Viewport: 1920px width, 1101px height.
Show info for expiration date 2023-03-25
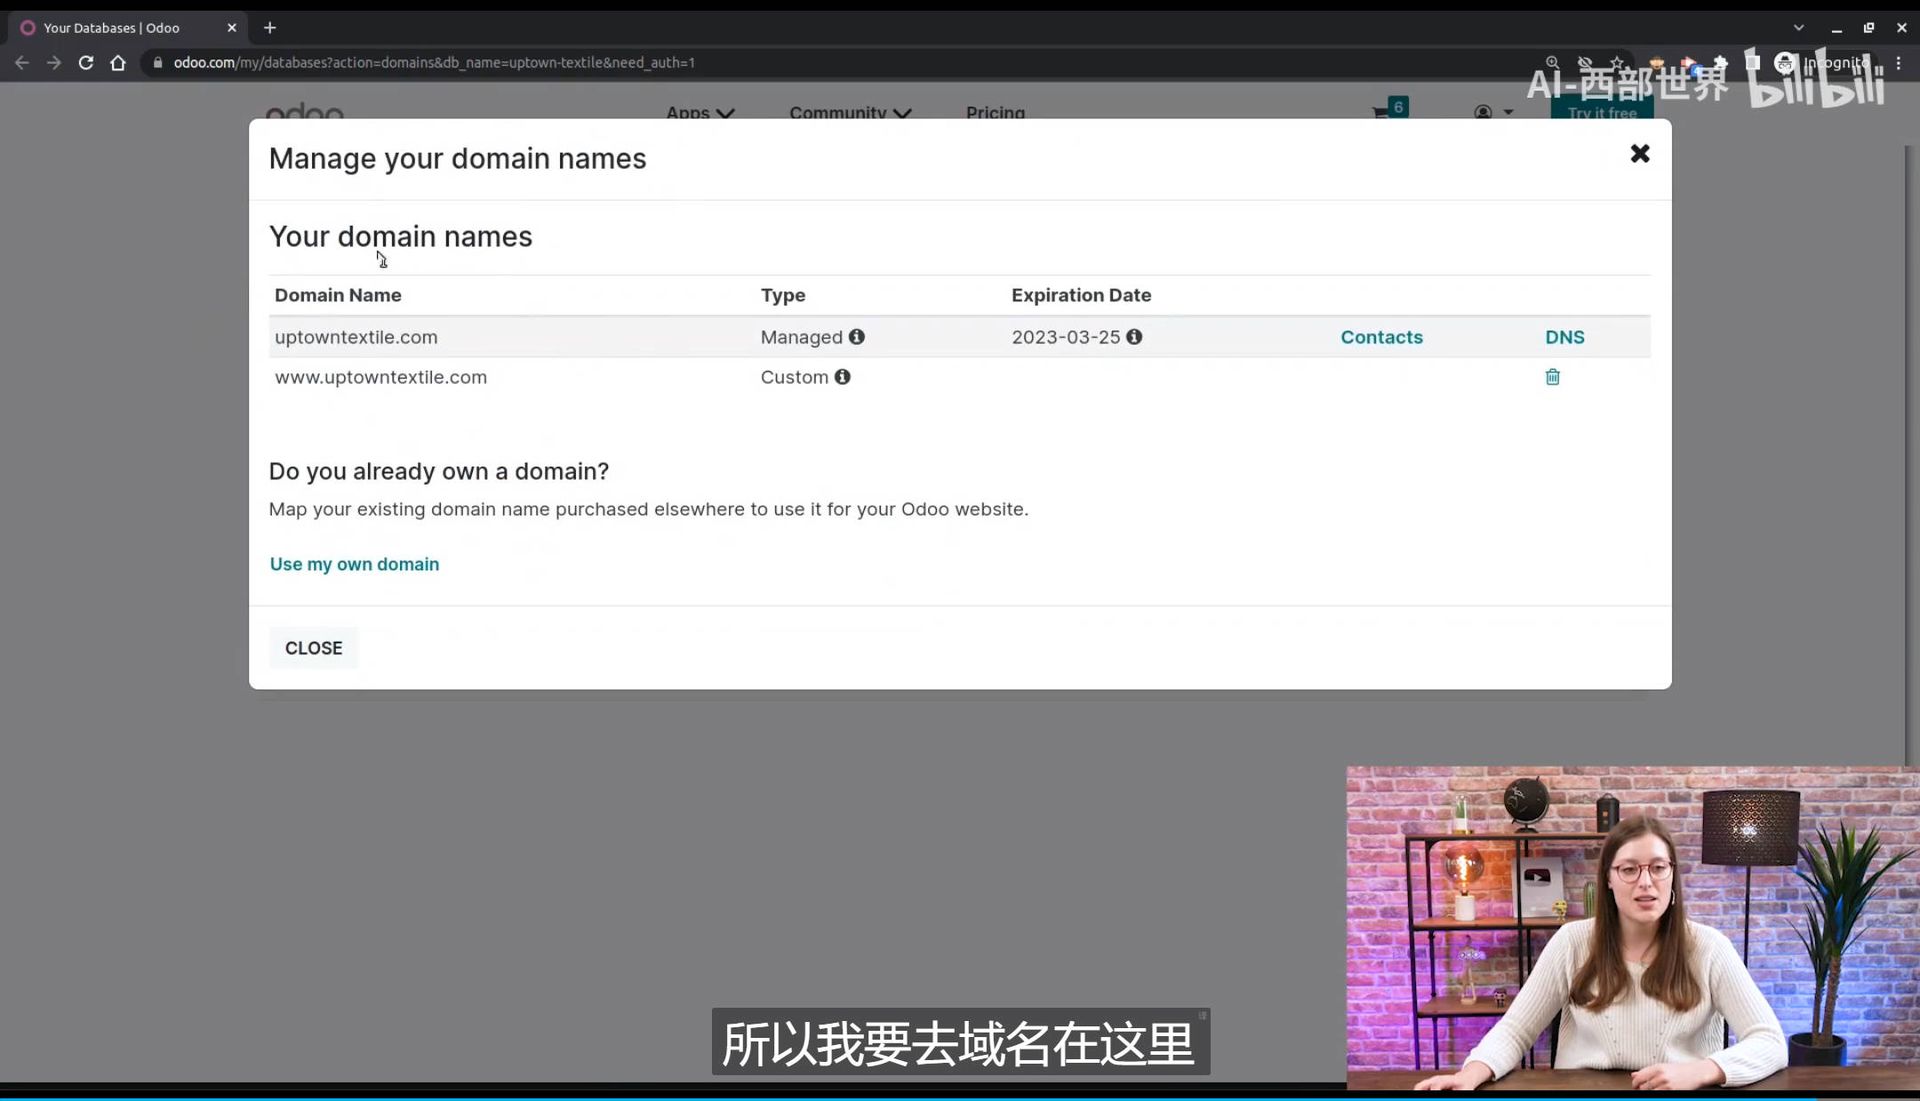click(x=1134, y=337)
